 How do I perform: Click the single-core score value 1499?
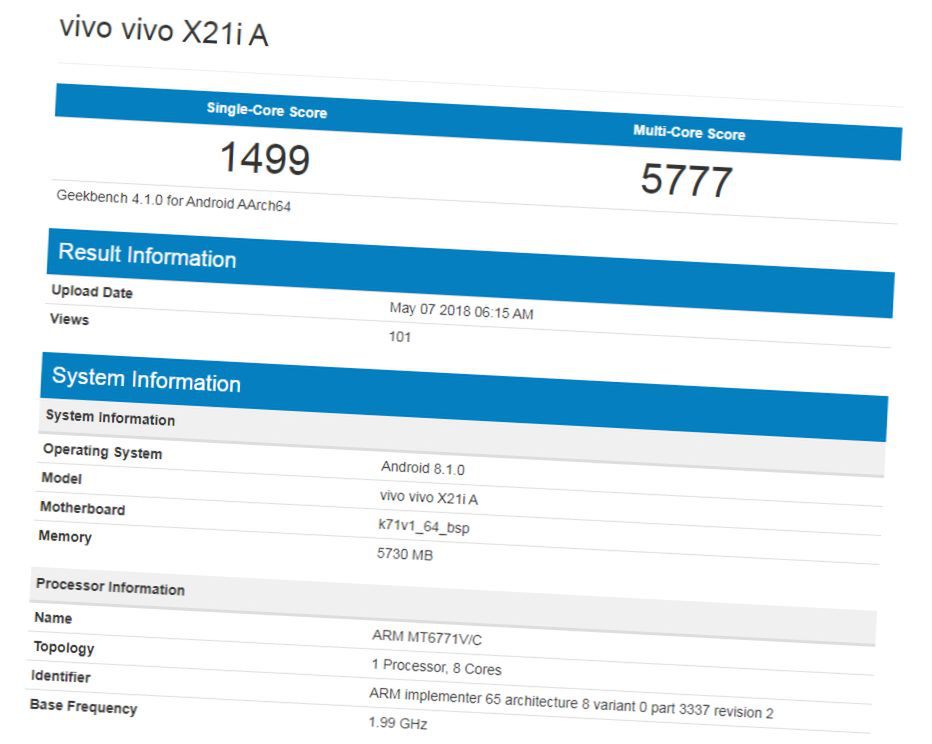point(265,159)
